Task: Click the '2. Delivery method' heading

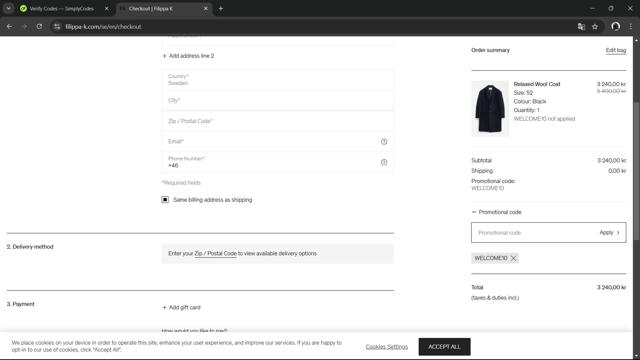Action: point(30,247)
